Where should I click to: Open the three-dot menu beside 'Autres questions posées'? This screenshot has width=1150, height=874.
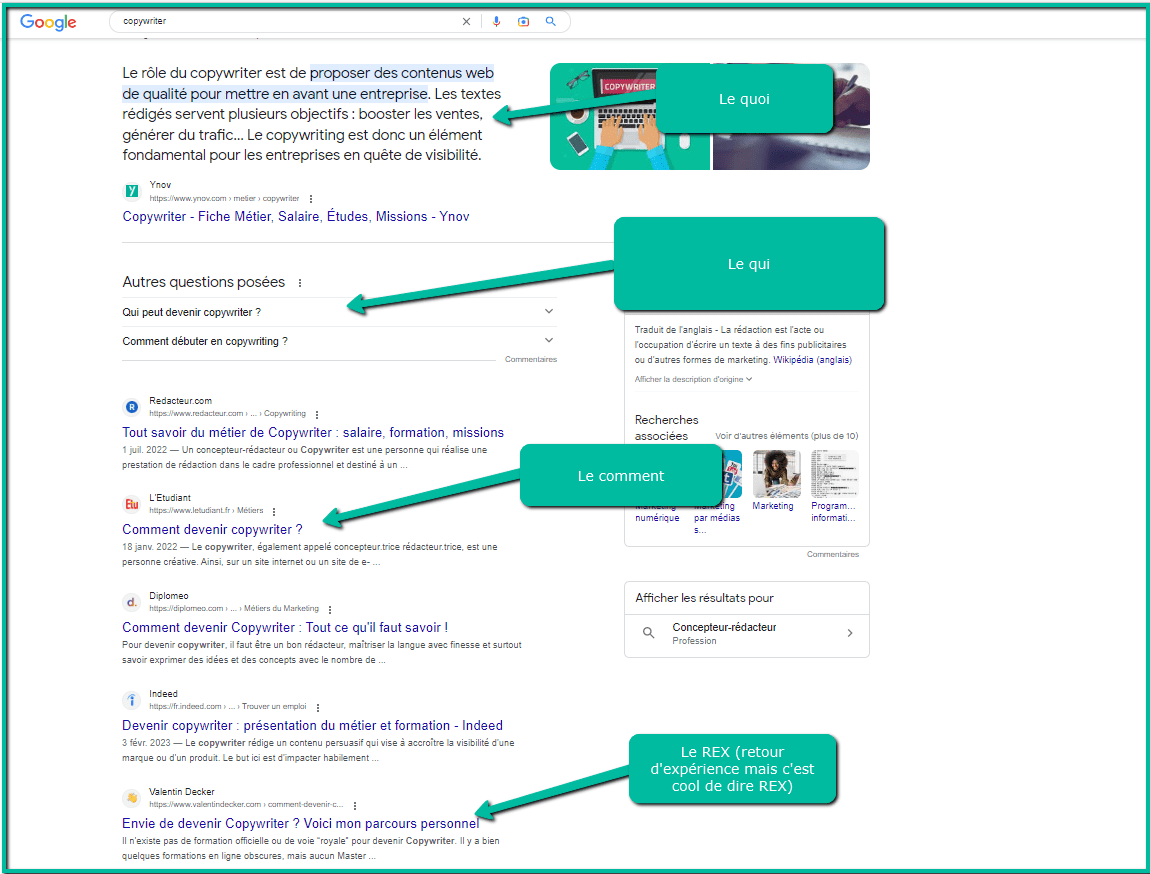(299, 282)
